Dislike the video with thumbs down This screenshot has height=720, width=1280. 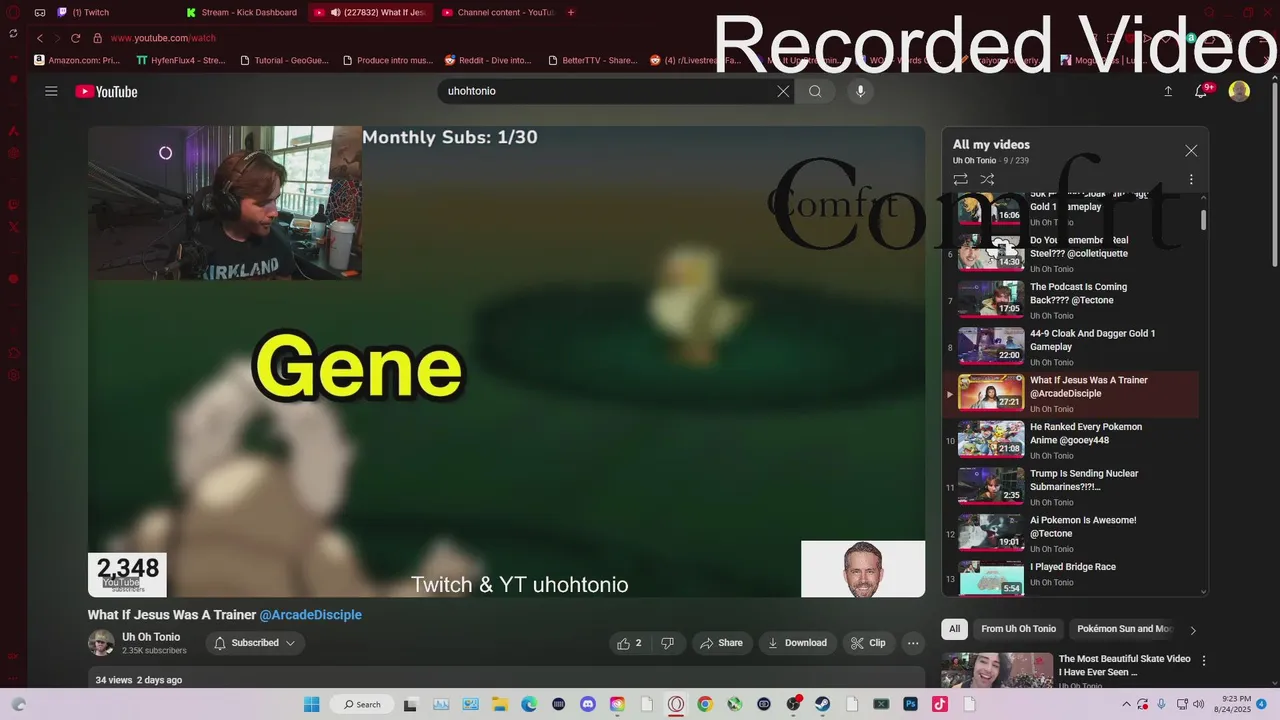[667, 643]
